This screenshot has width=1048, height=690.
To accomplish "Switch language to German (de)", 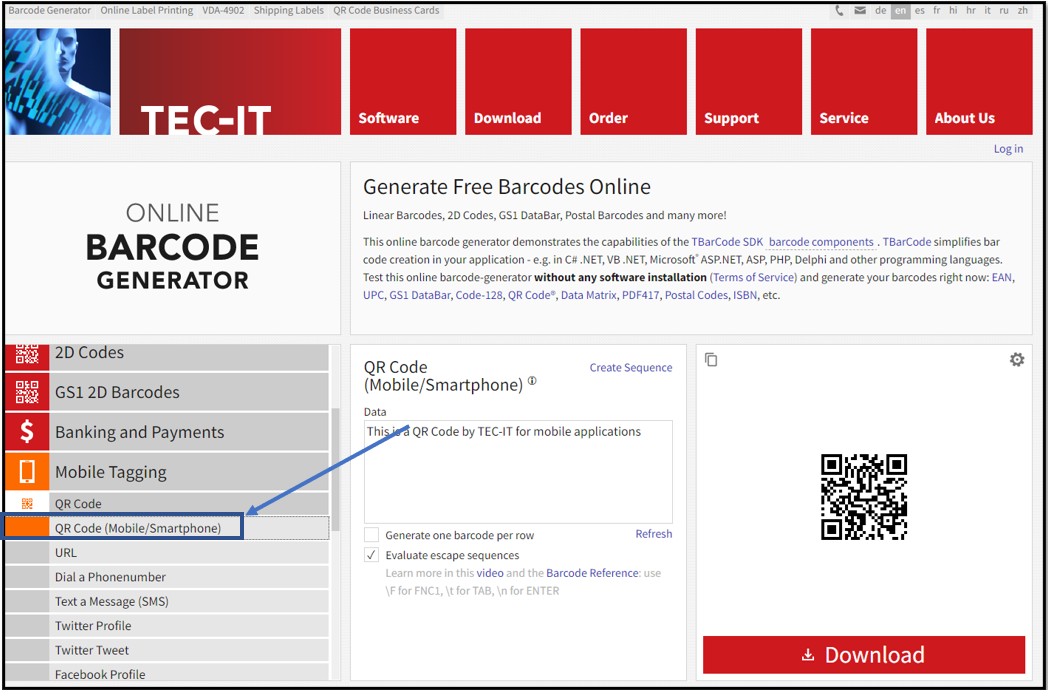I will (x=881, y=11).
